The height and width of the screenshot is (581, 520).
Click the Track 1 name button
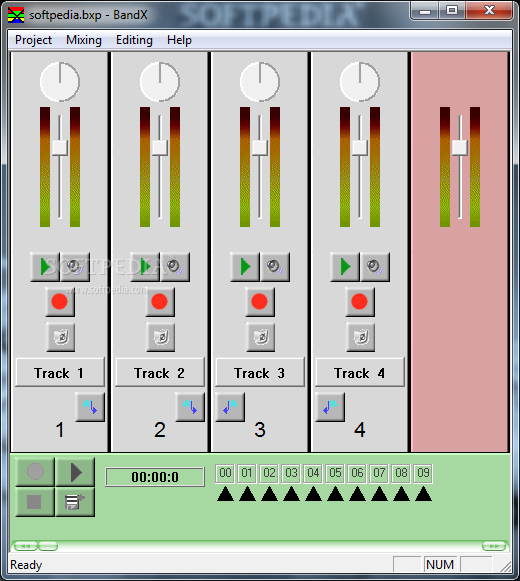point(60,372)
